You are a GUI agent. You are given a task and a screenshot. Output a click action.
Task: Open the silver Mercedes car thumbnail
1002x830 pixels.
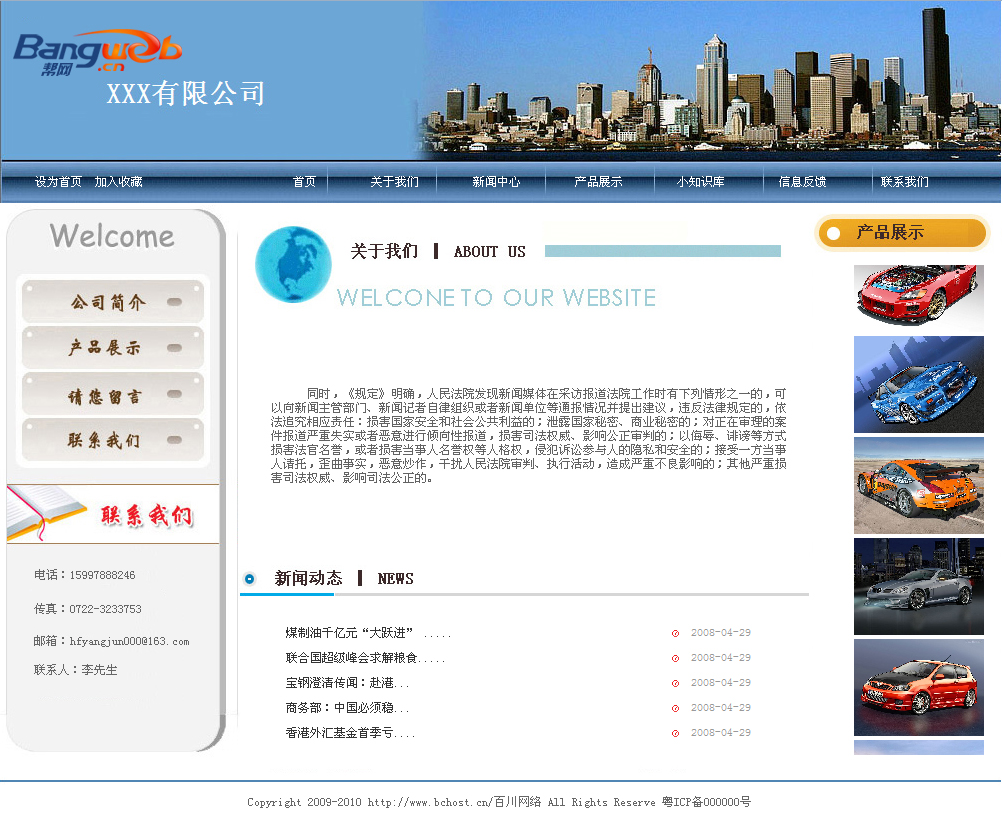(918, 586)
